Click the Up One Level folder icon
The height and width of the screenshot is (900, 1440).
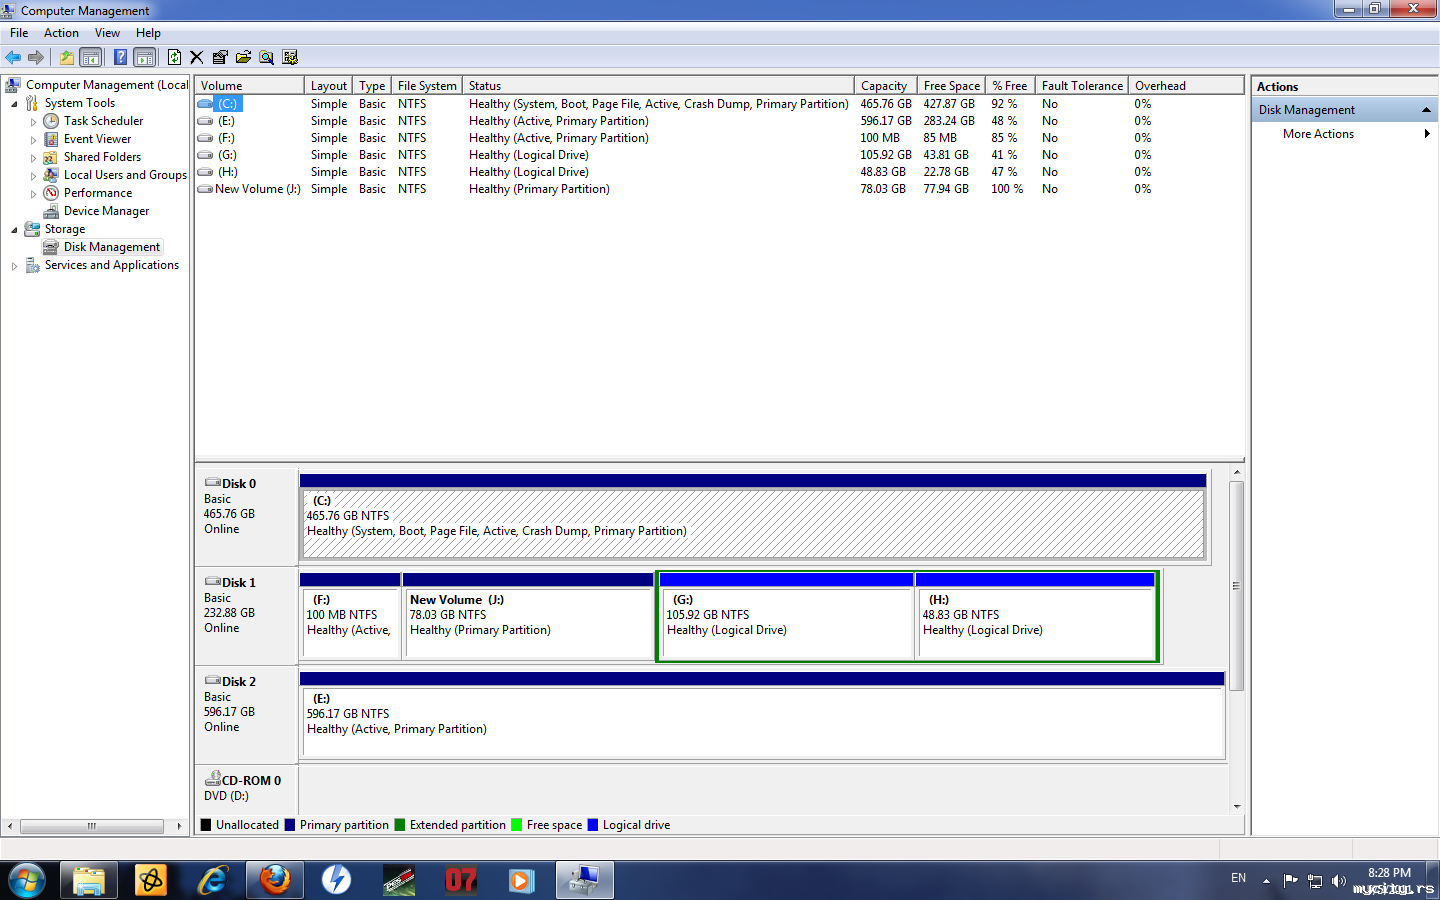[67, 57]
